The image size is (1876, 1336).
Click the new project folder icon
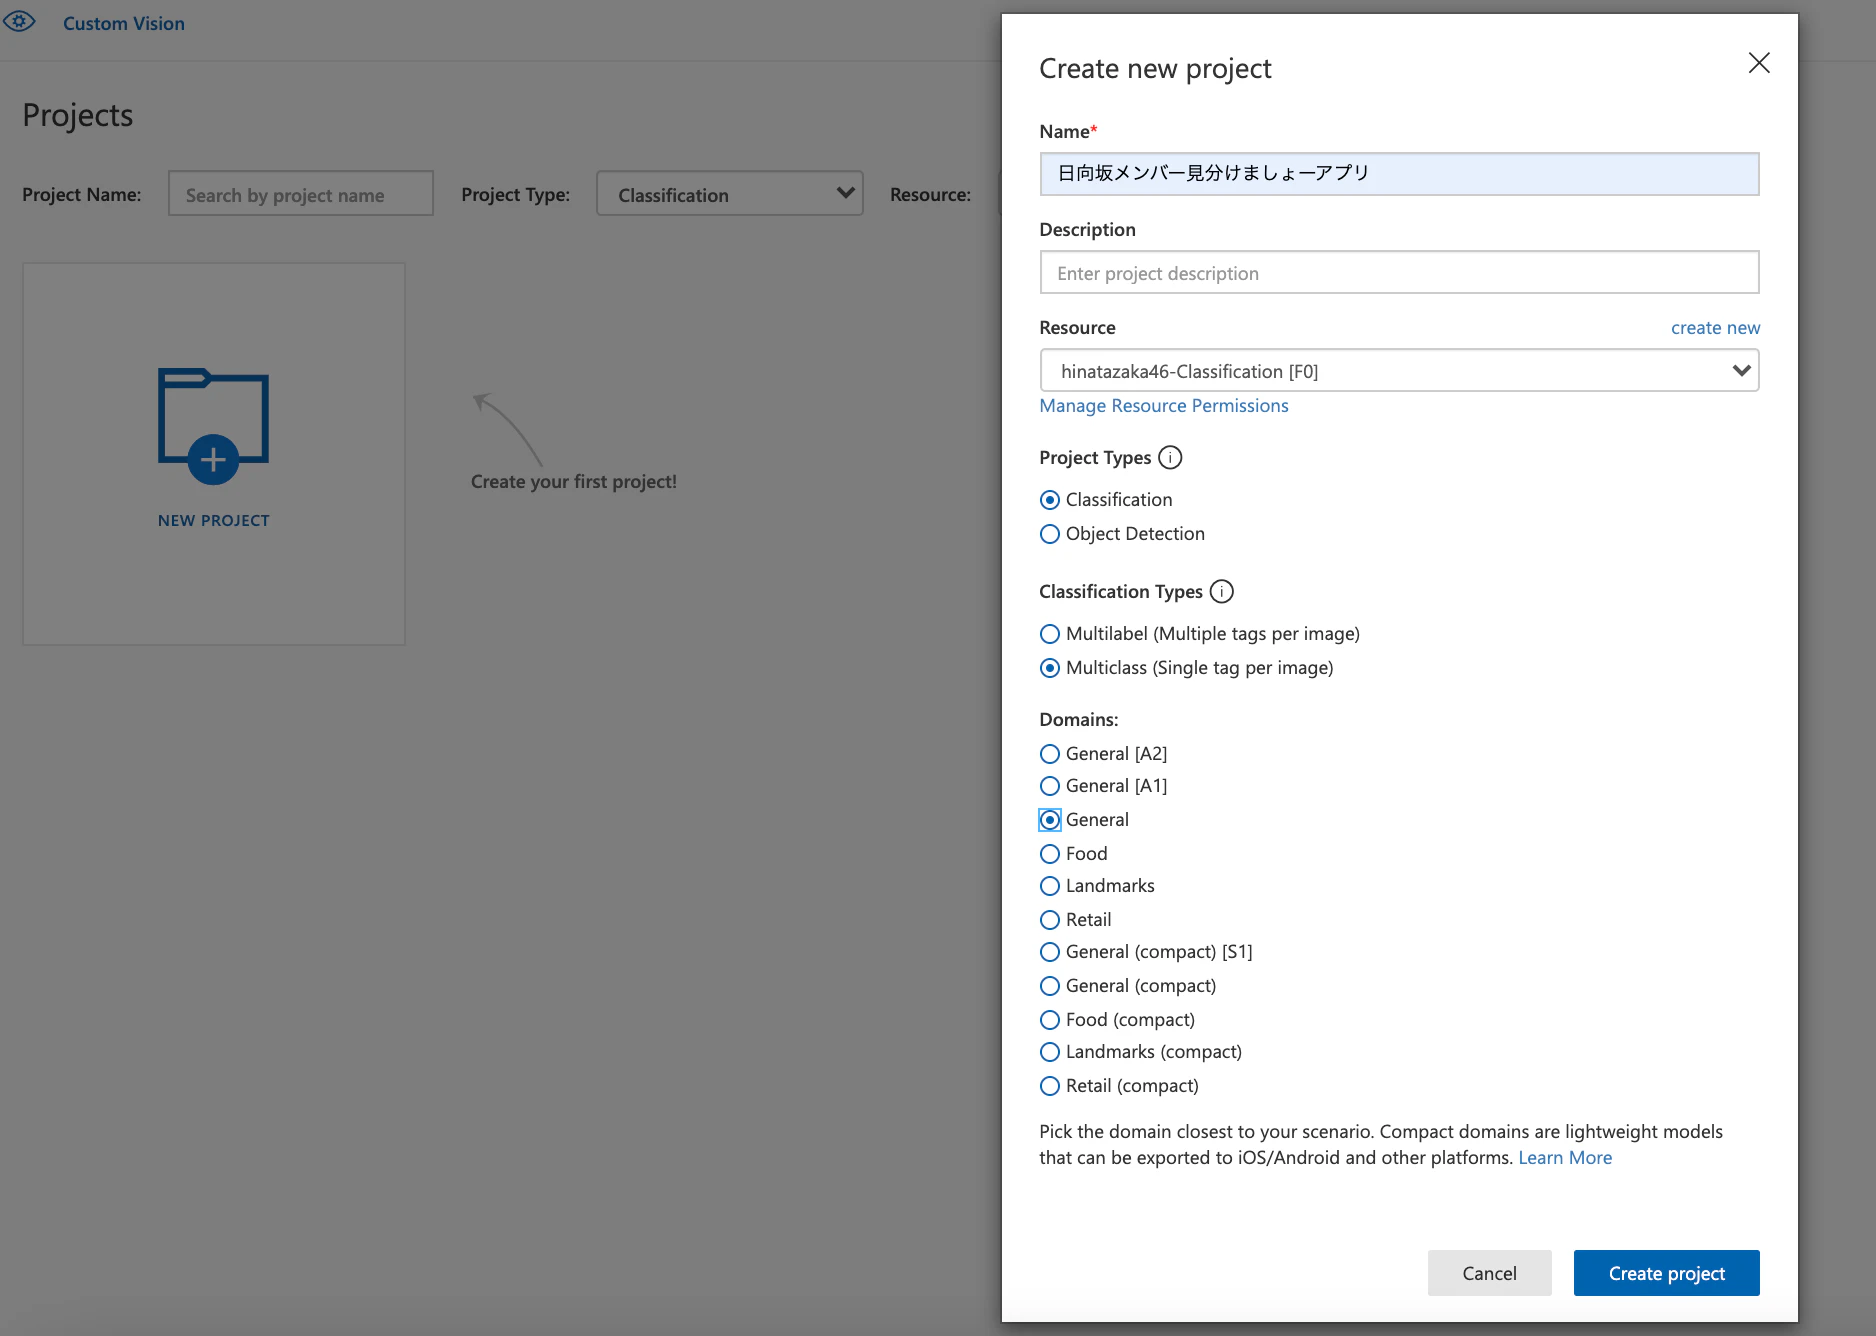pyautogui.click(x=213, y=427)
